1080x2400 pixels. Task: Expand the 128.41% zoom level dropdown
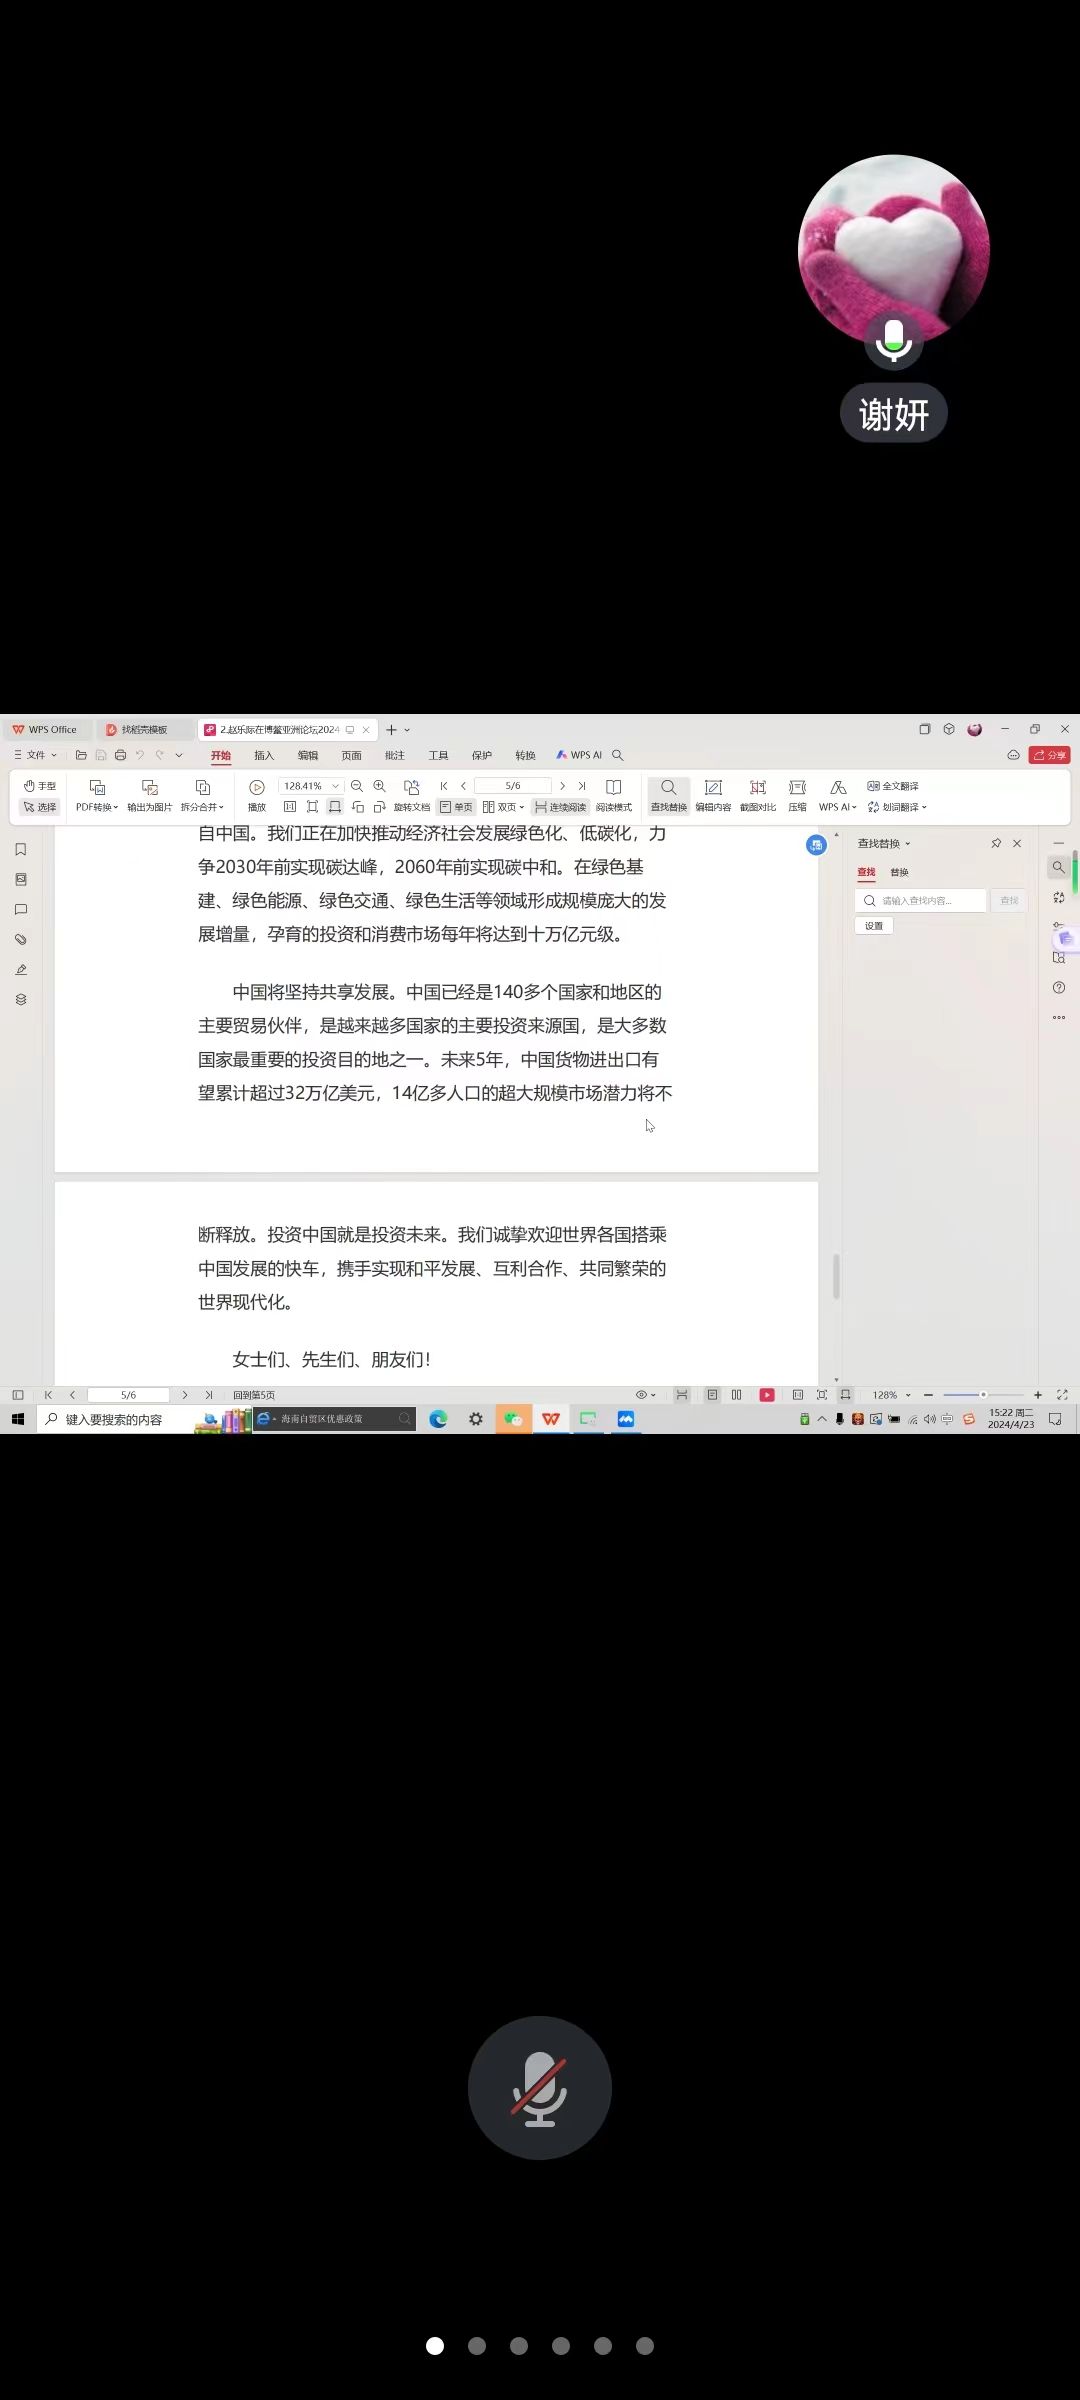335,786
